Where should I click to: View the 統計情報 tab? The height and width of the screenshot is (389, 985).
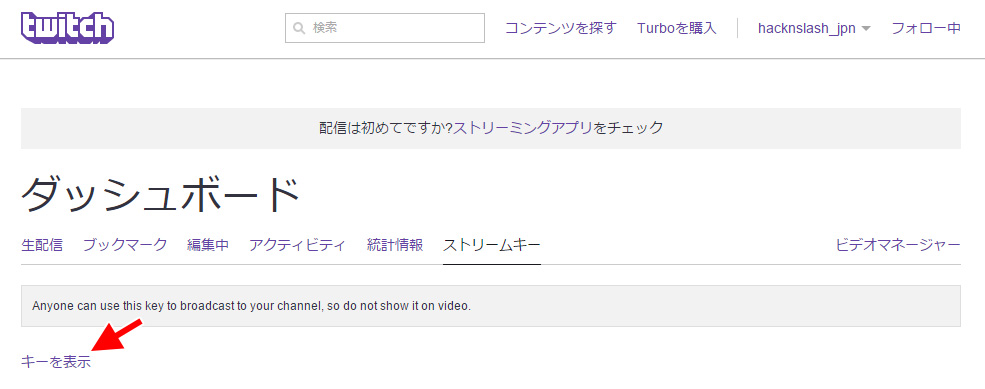coord(395,245)
